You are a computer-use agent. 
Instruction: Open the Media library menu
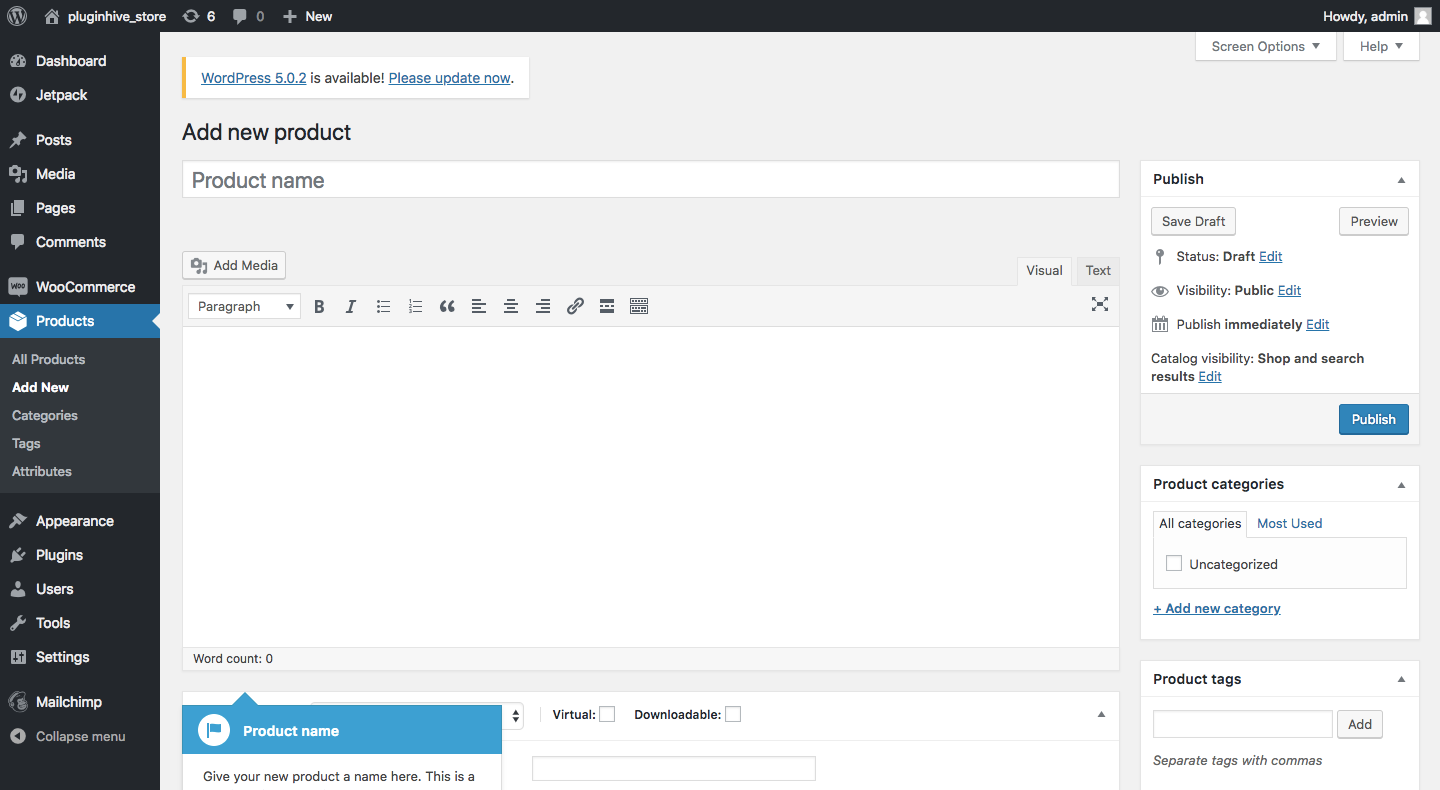tap(80, 174)
